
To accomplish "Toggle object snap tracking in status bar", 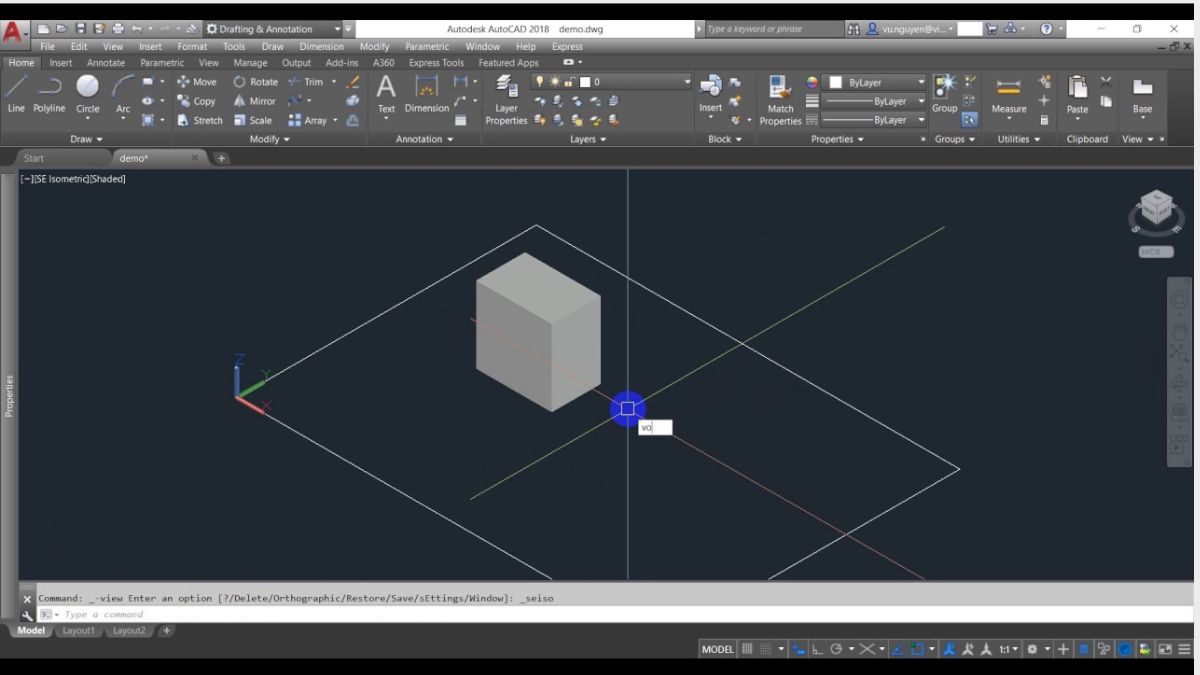I will click(898, 649).
